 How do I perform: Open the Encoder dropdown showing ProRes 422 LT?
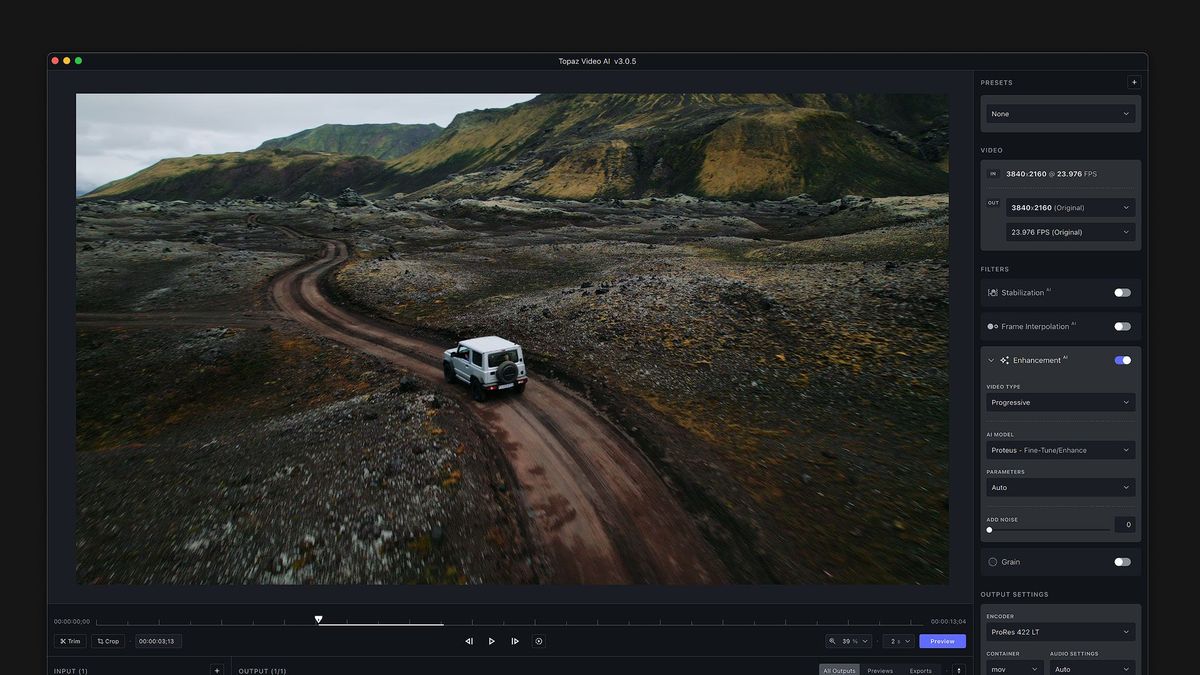[x=1059, y=632]
